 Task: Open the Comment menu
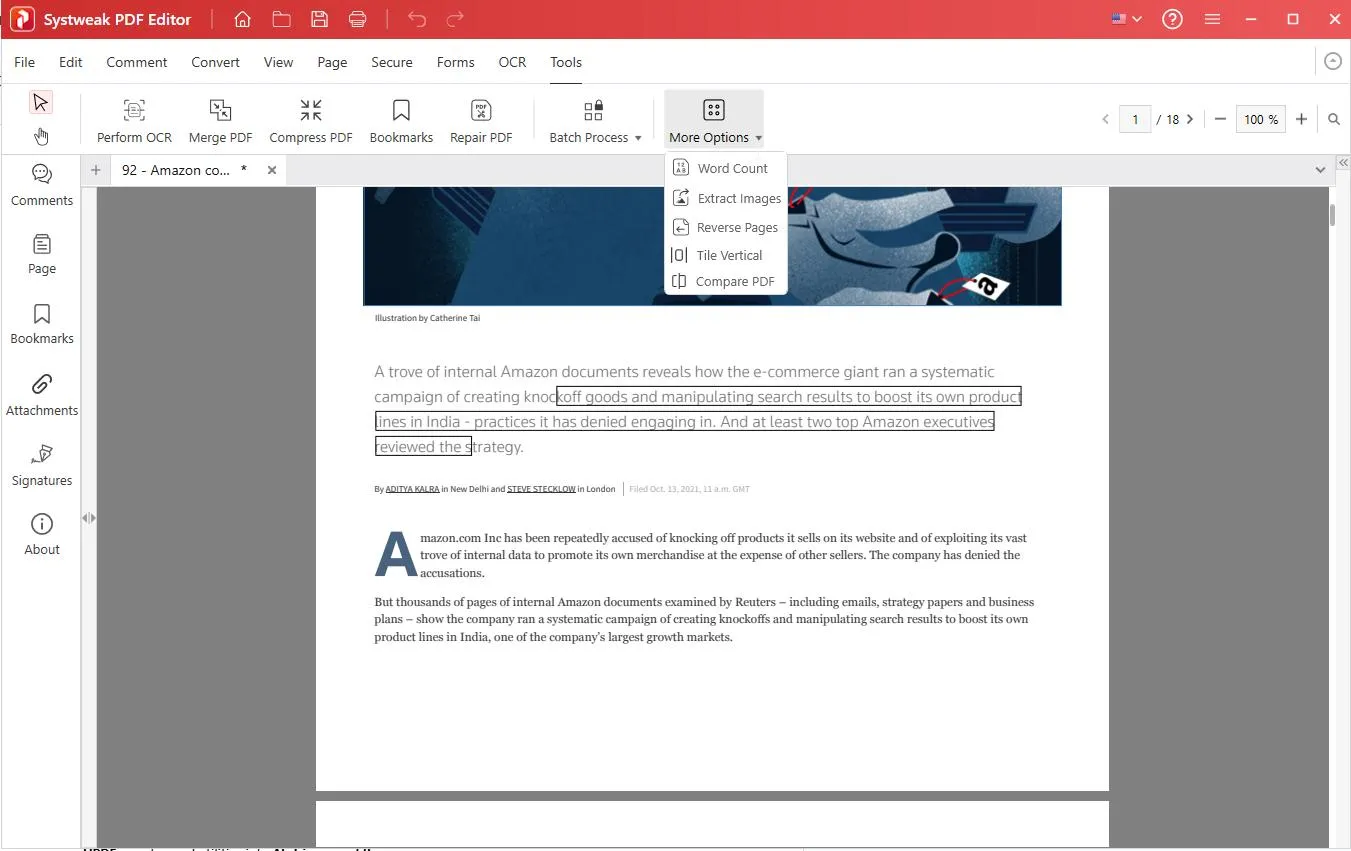click(137, 62)
